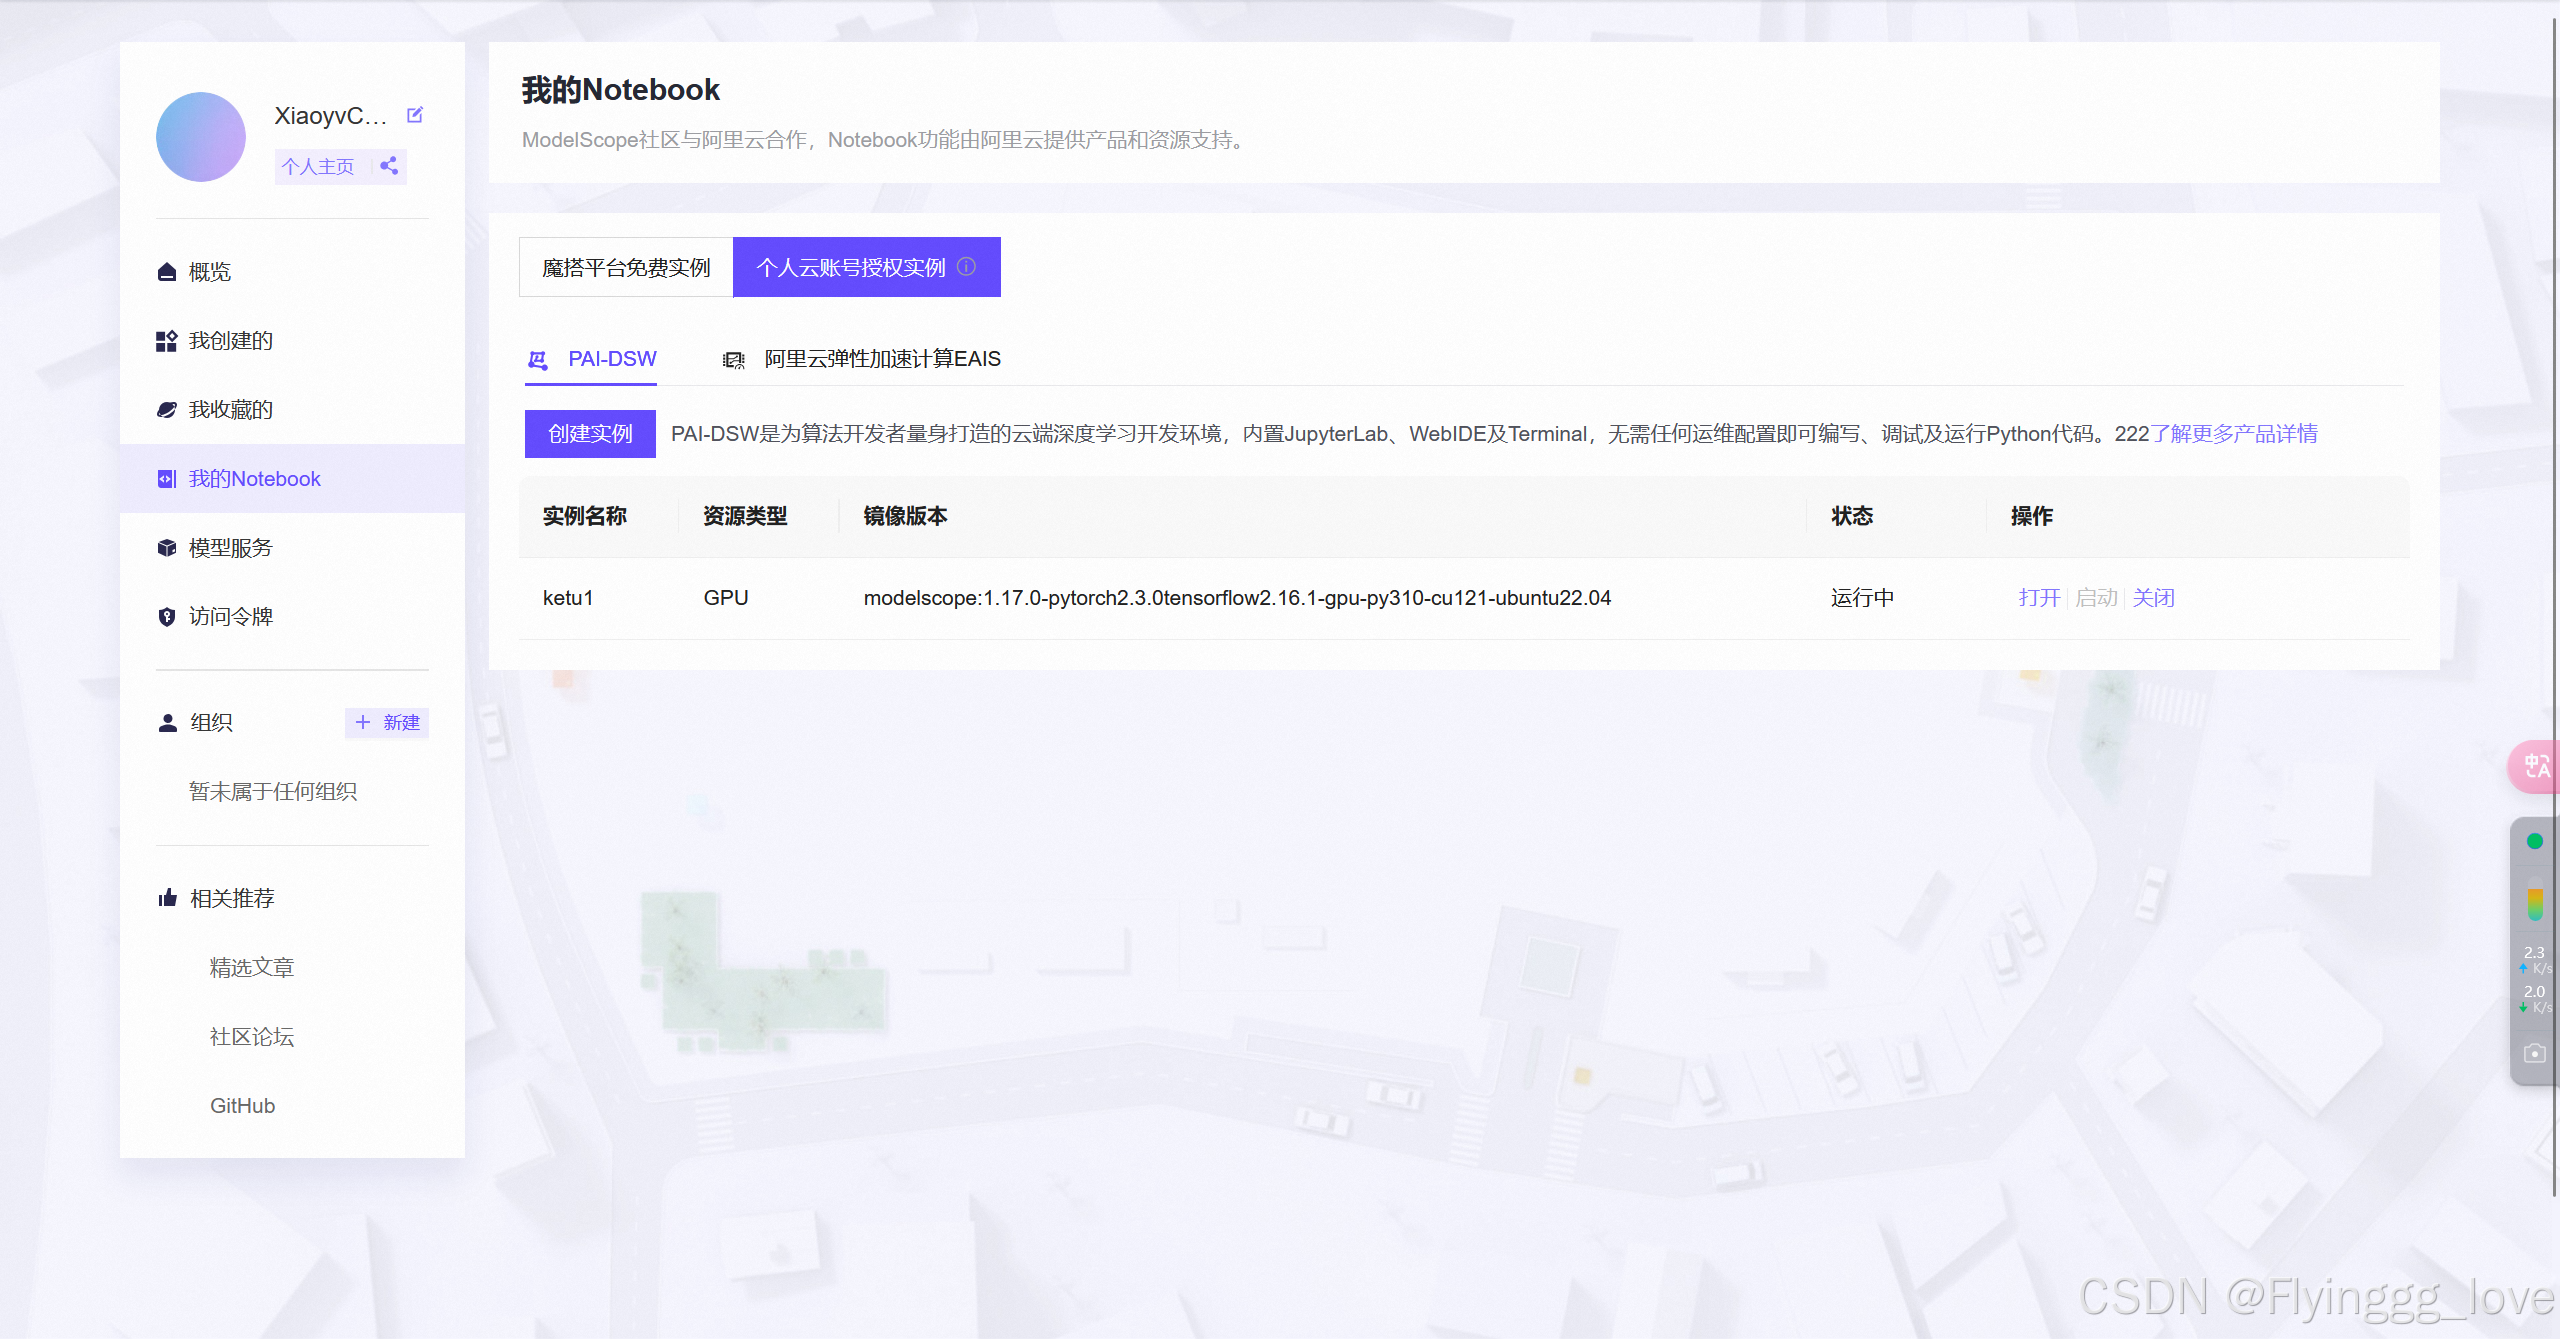
Task: Click 关闭 for the ketu1 instance
Action: point(2153,598)
